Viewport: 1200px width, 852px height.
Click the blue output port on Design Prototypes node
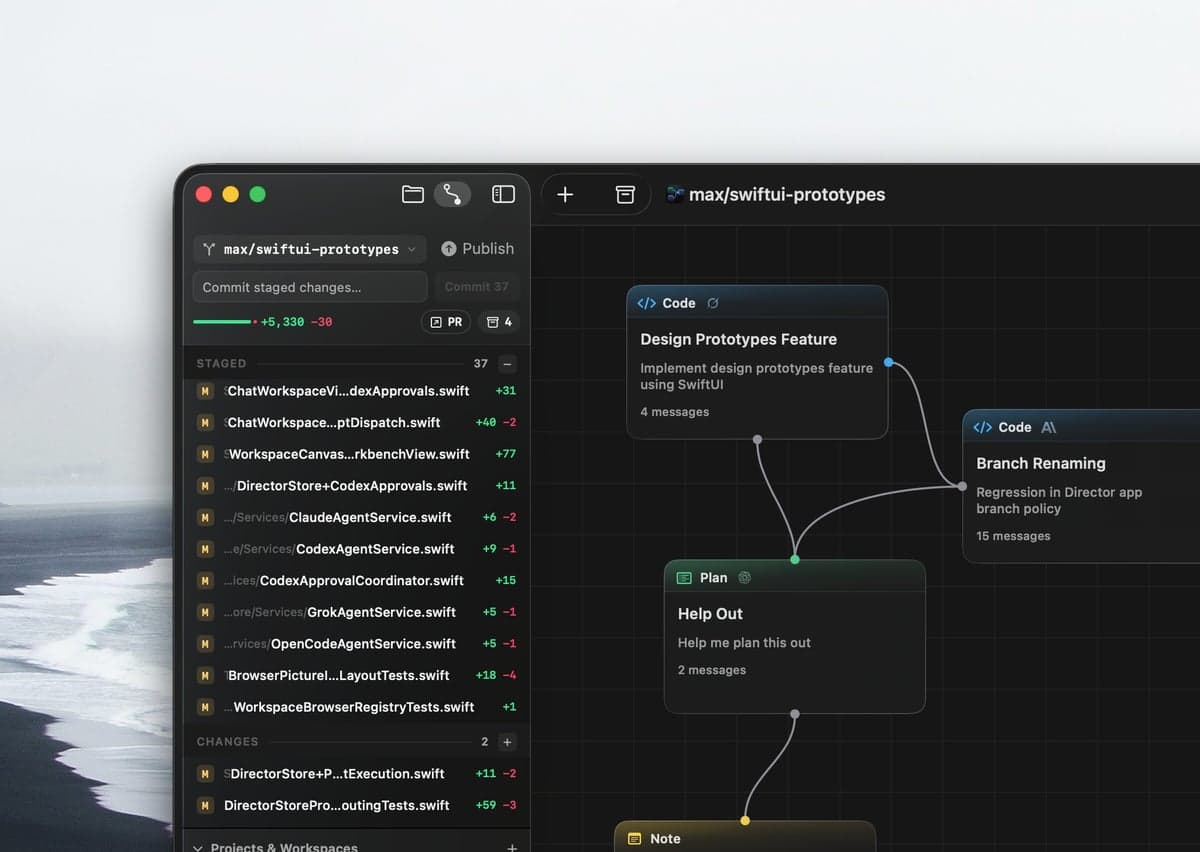pyautogui.click(x=888, y=362)
